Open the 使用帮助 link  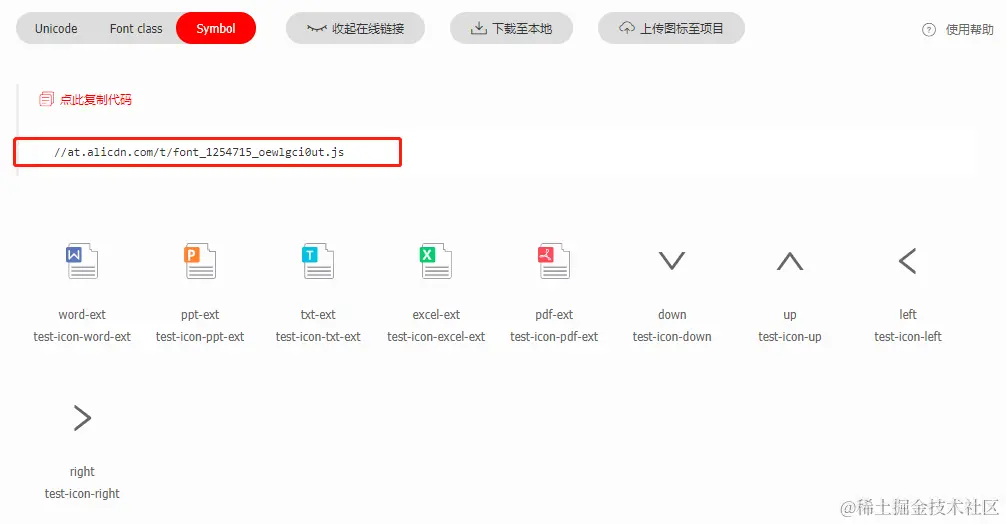(969, 30)
